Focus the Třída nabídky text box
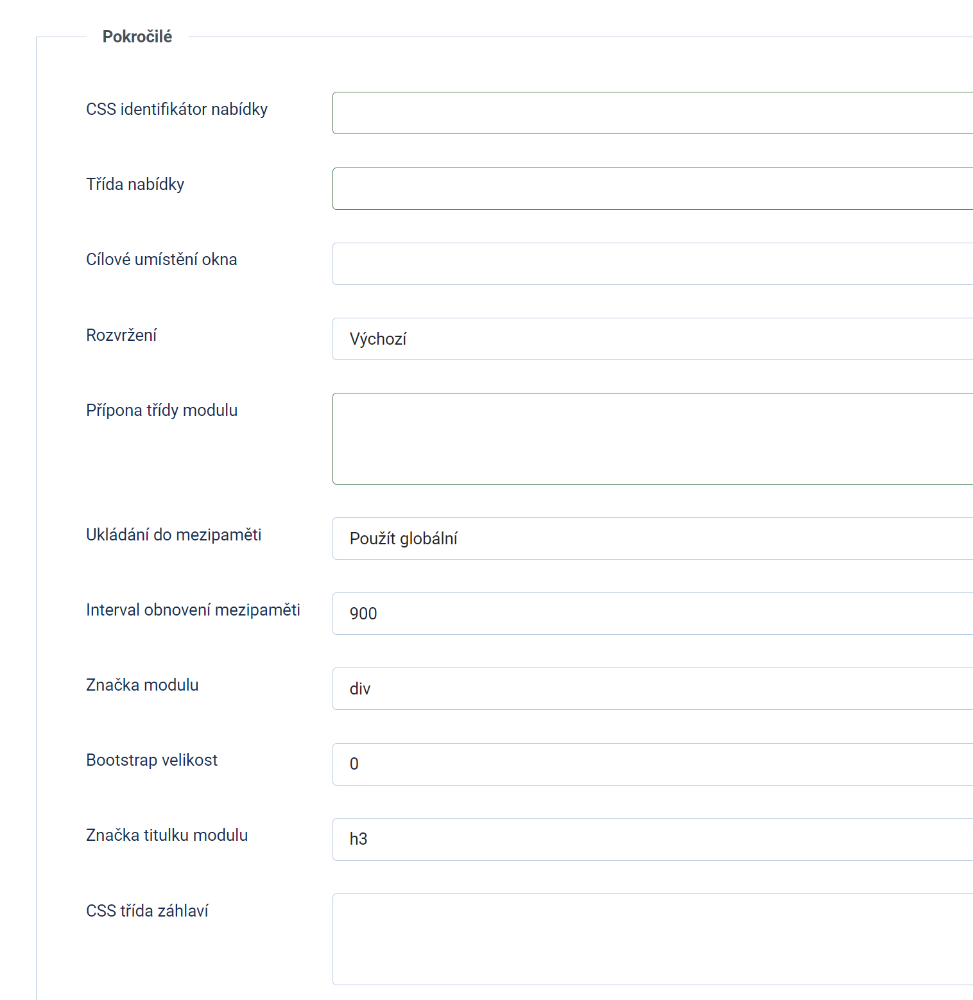Image resolution: width=973 pixels, height=1000 pixels. click(652, 188)
